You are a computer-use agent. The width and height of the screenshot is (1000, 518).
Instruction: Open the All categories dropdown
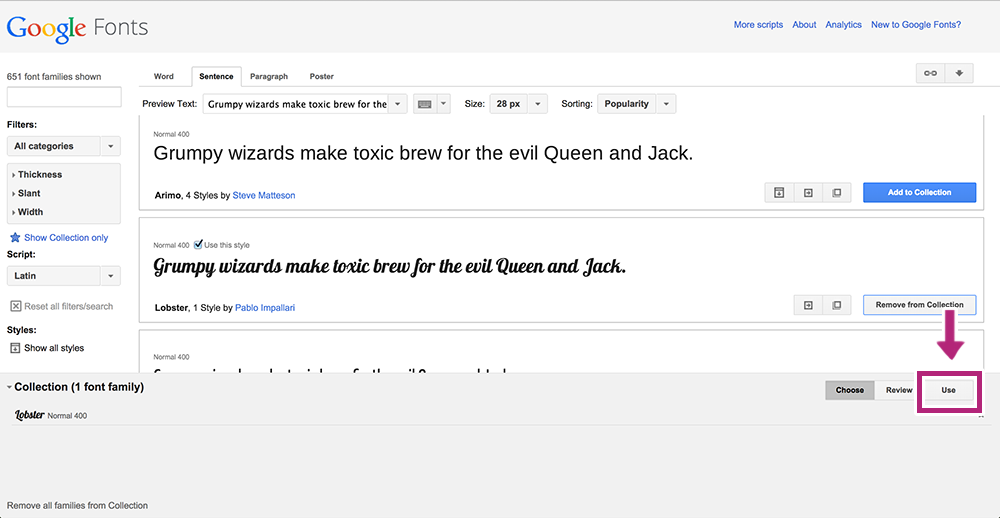coord(64,146)
